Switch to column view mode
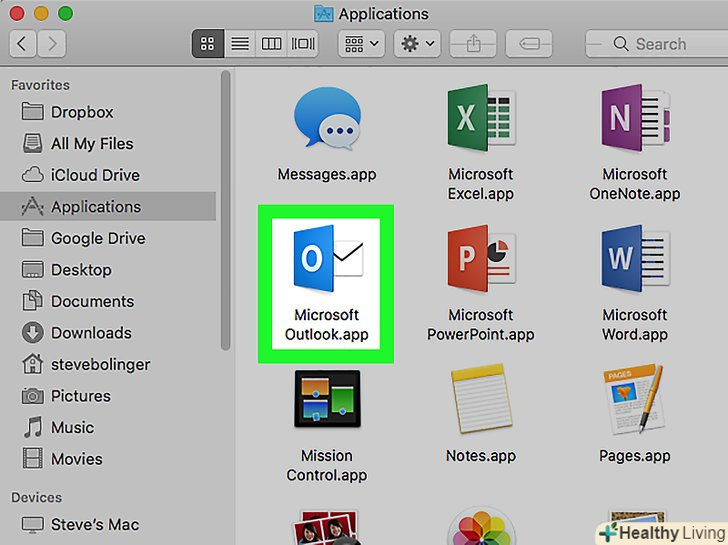 point(271,44)
